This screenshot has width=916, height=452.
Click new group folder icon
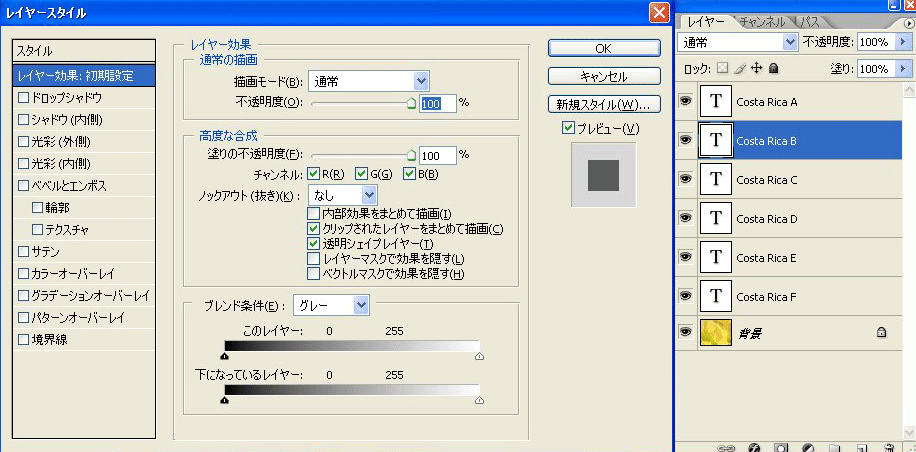click(x=834, y=448)
